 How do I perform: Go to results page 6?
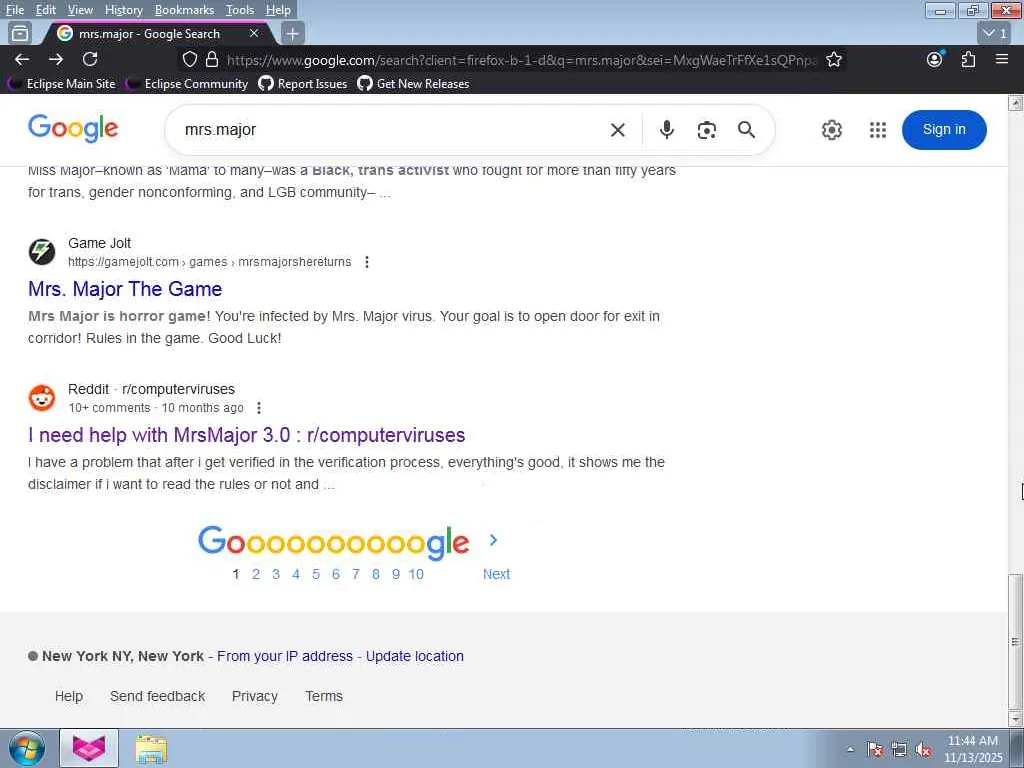pos(336,574)
